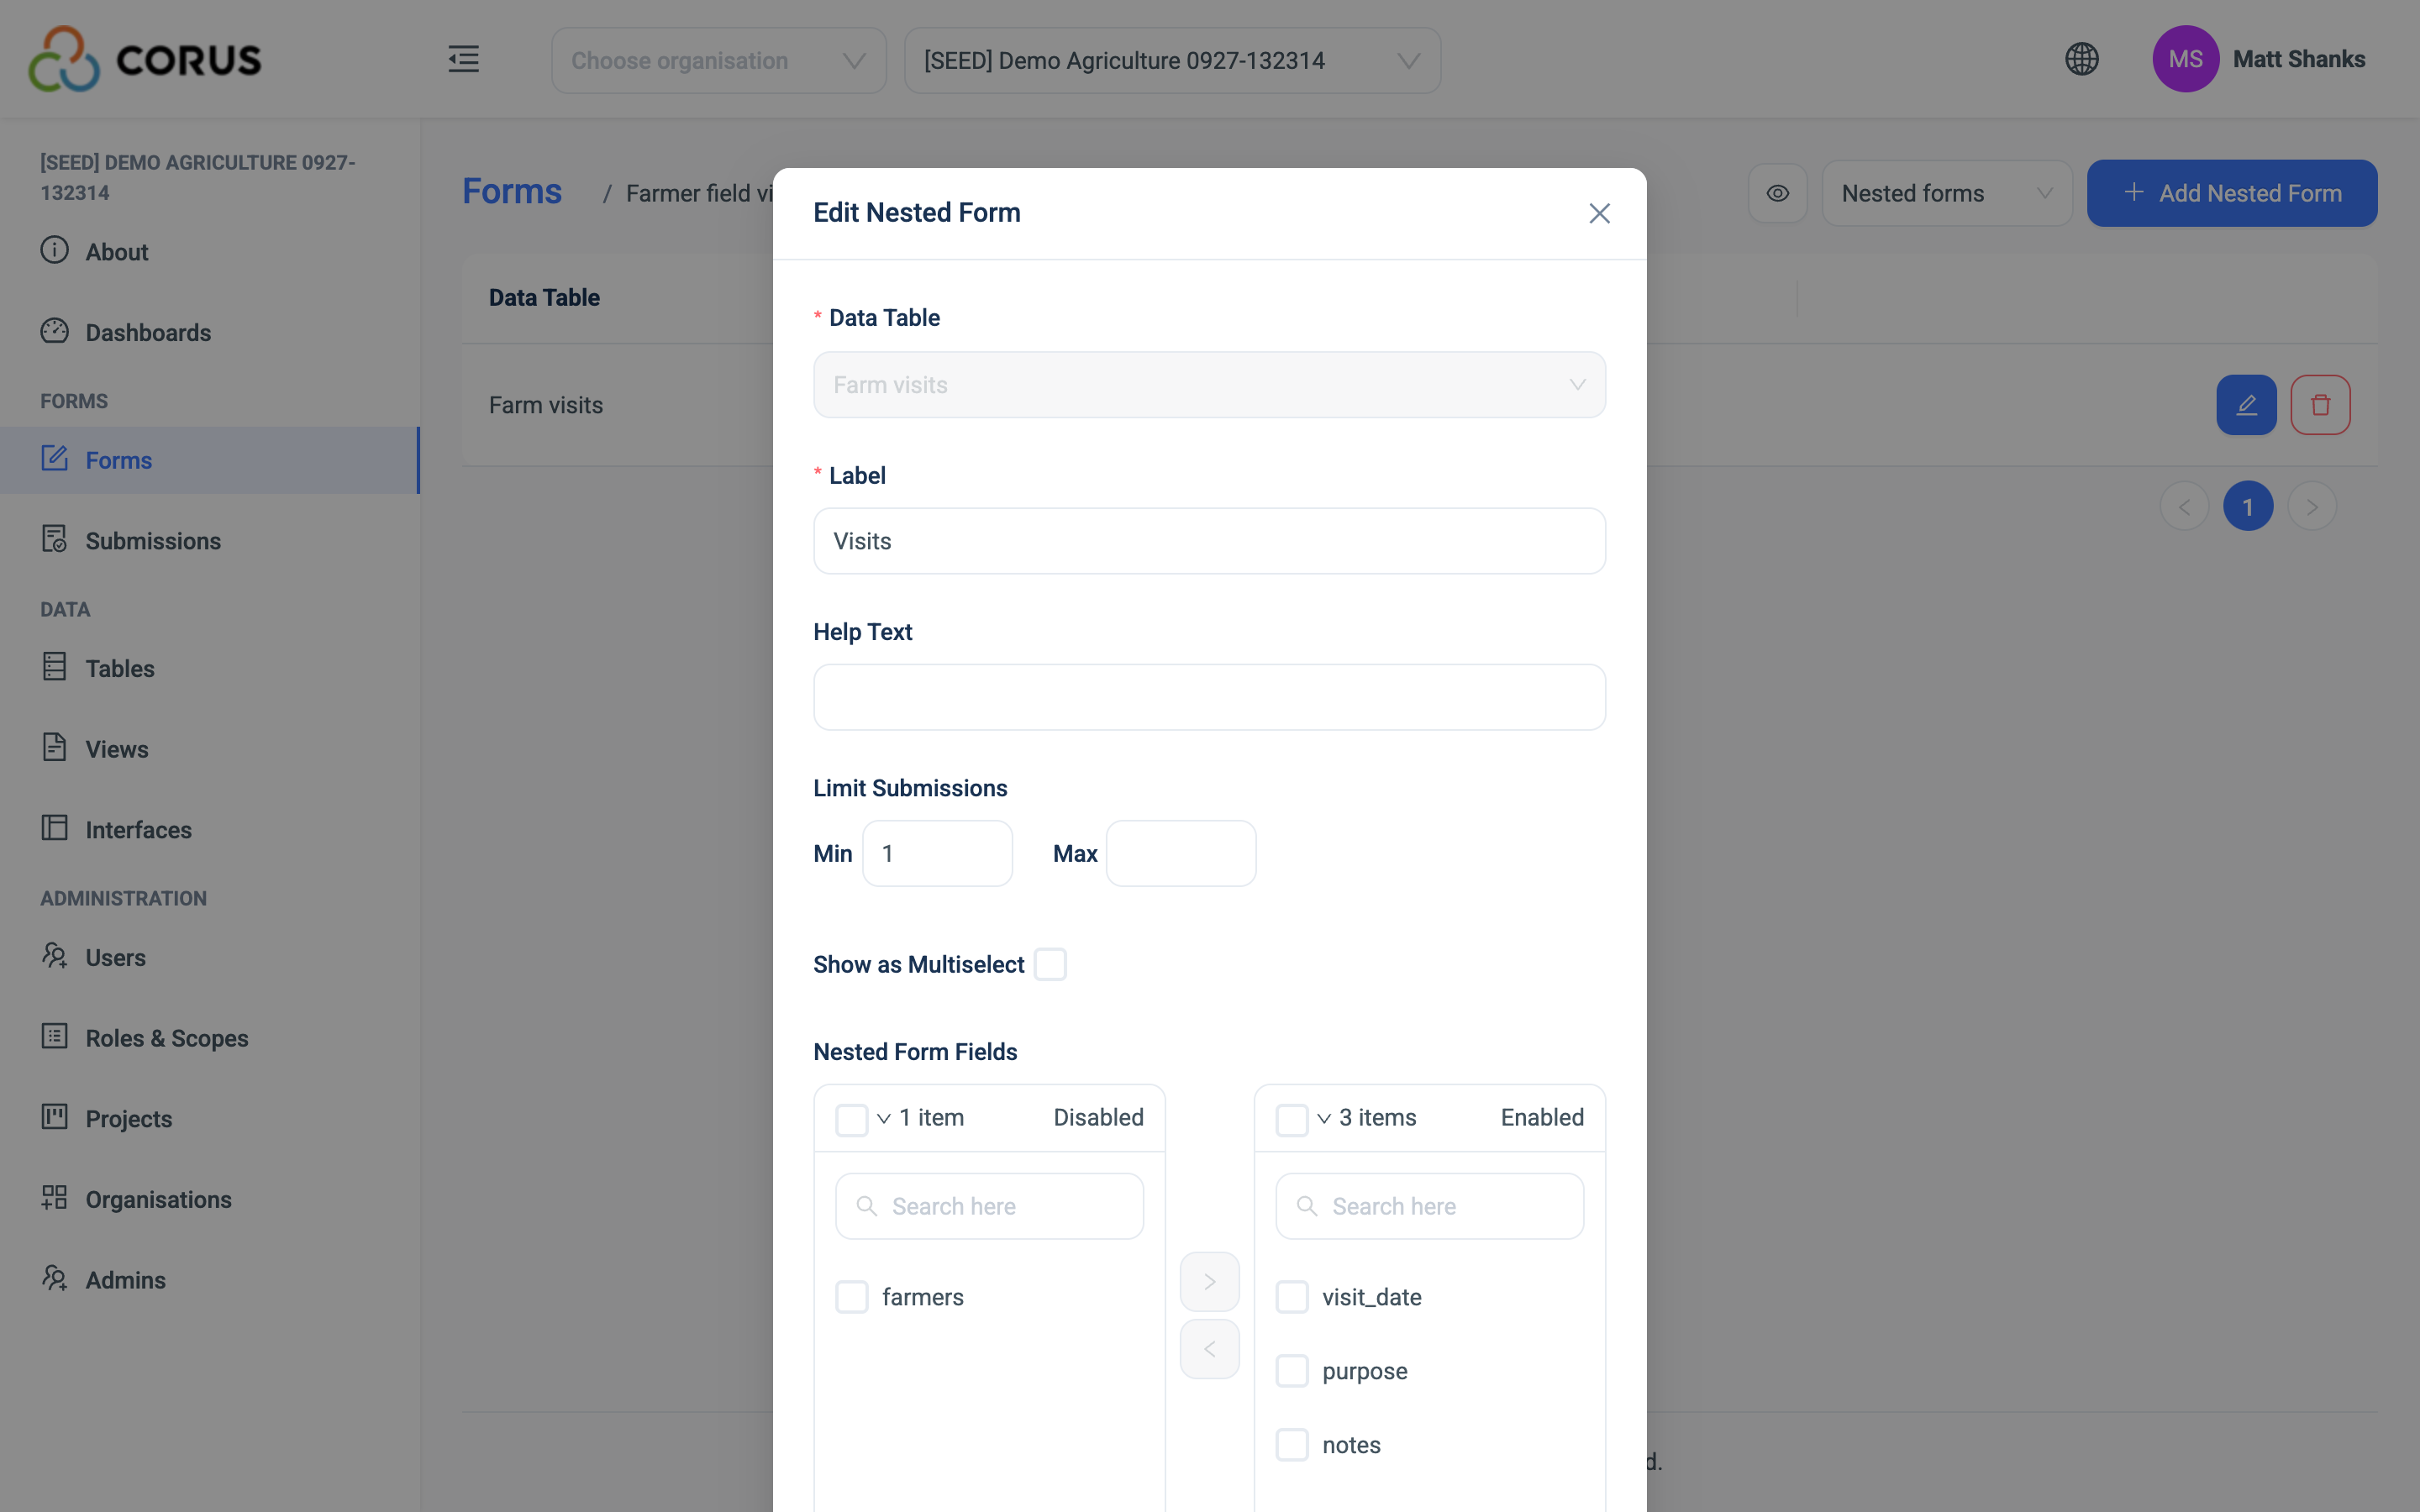Image resolution: width=2420 pixels, height=1512 pixels.
Task: Click the Forms breadcrumb link
Action: coord(512,191)
